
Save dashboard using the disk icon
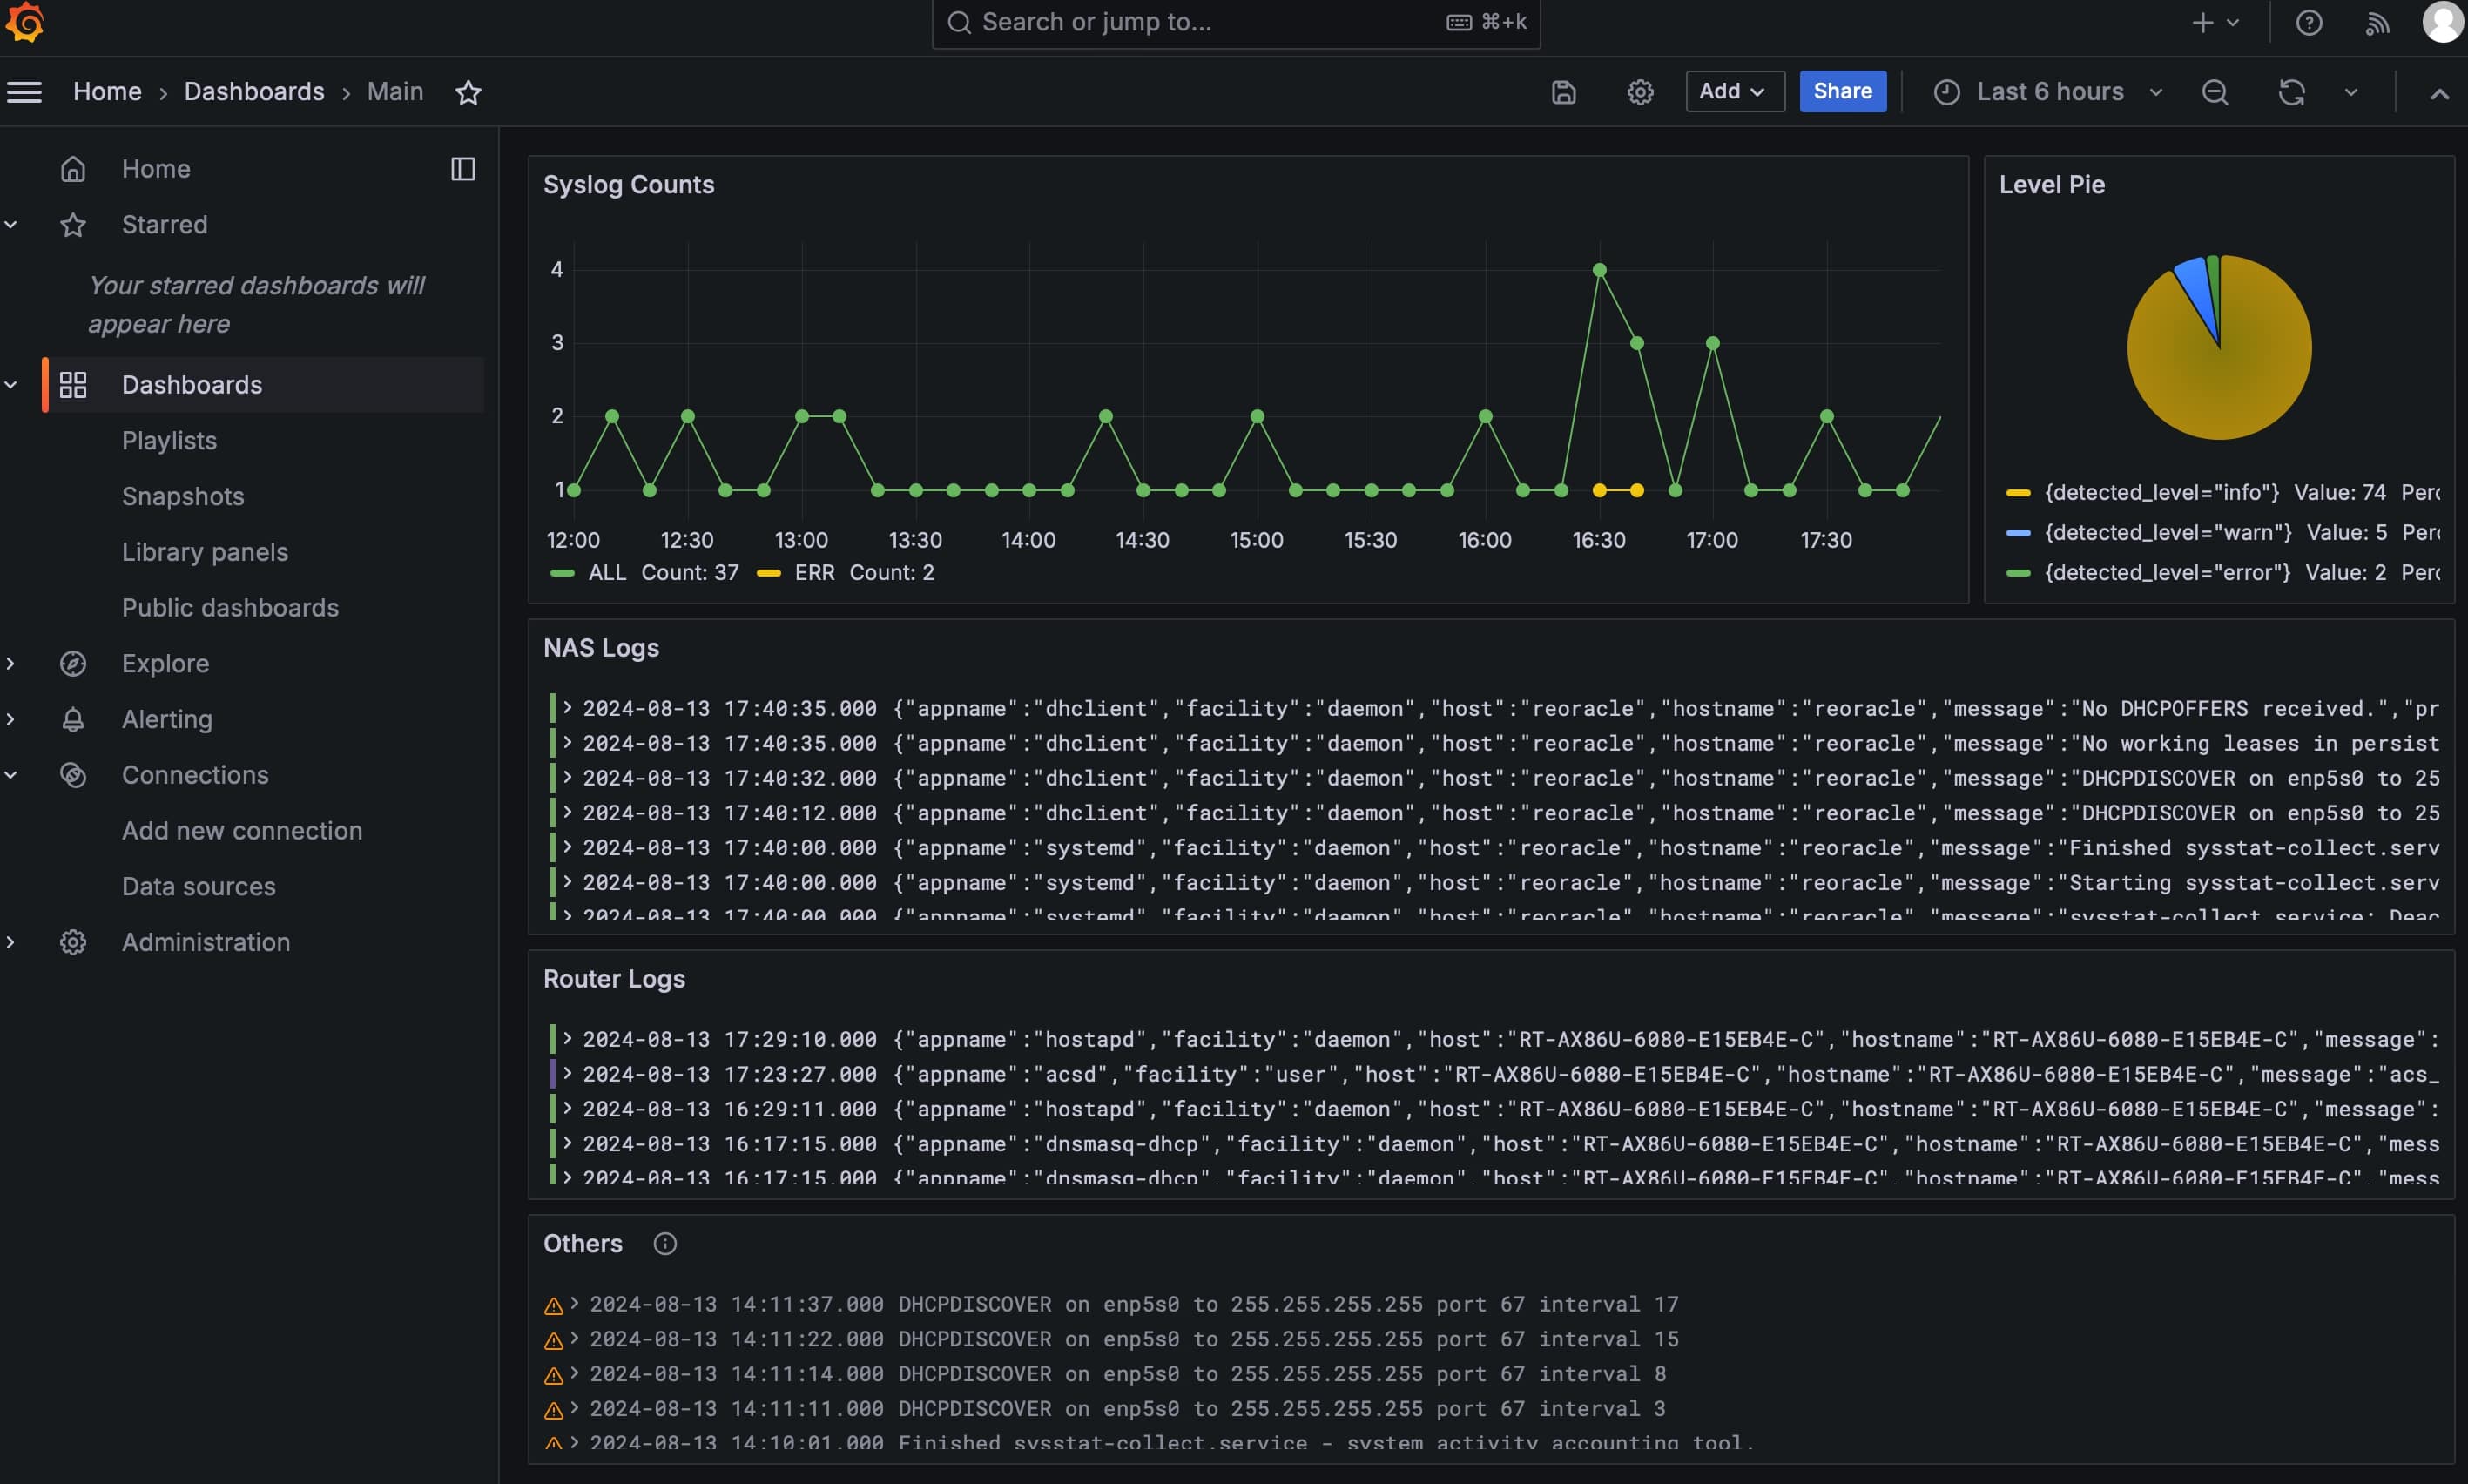tap(1563, 92)
